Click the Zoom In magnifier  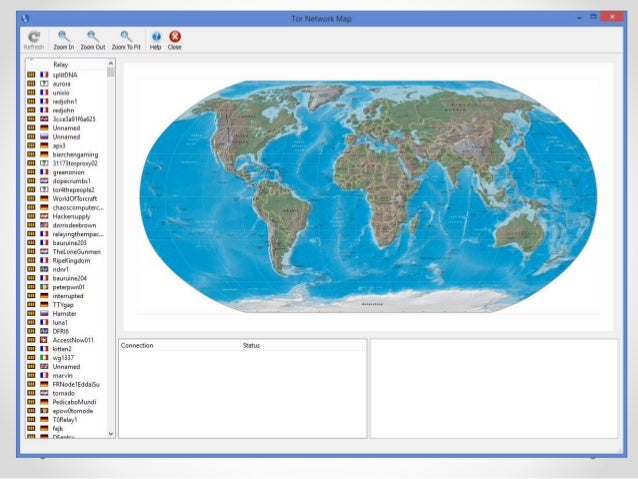[x=64, y=39]
